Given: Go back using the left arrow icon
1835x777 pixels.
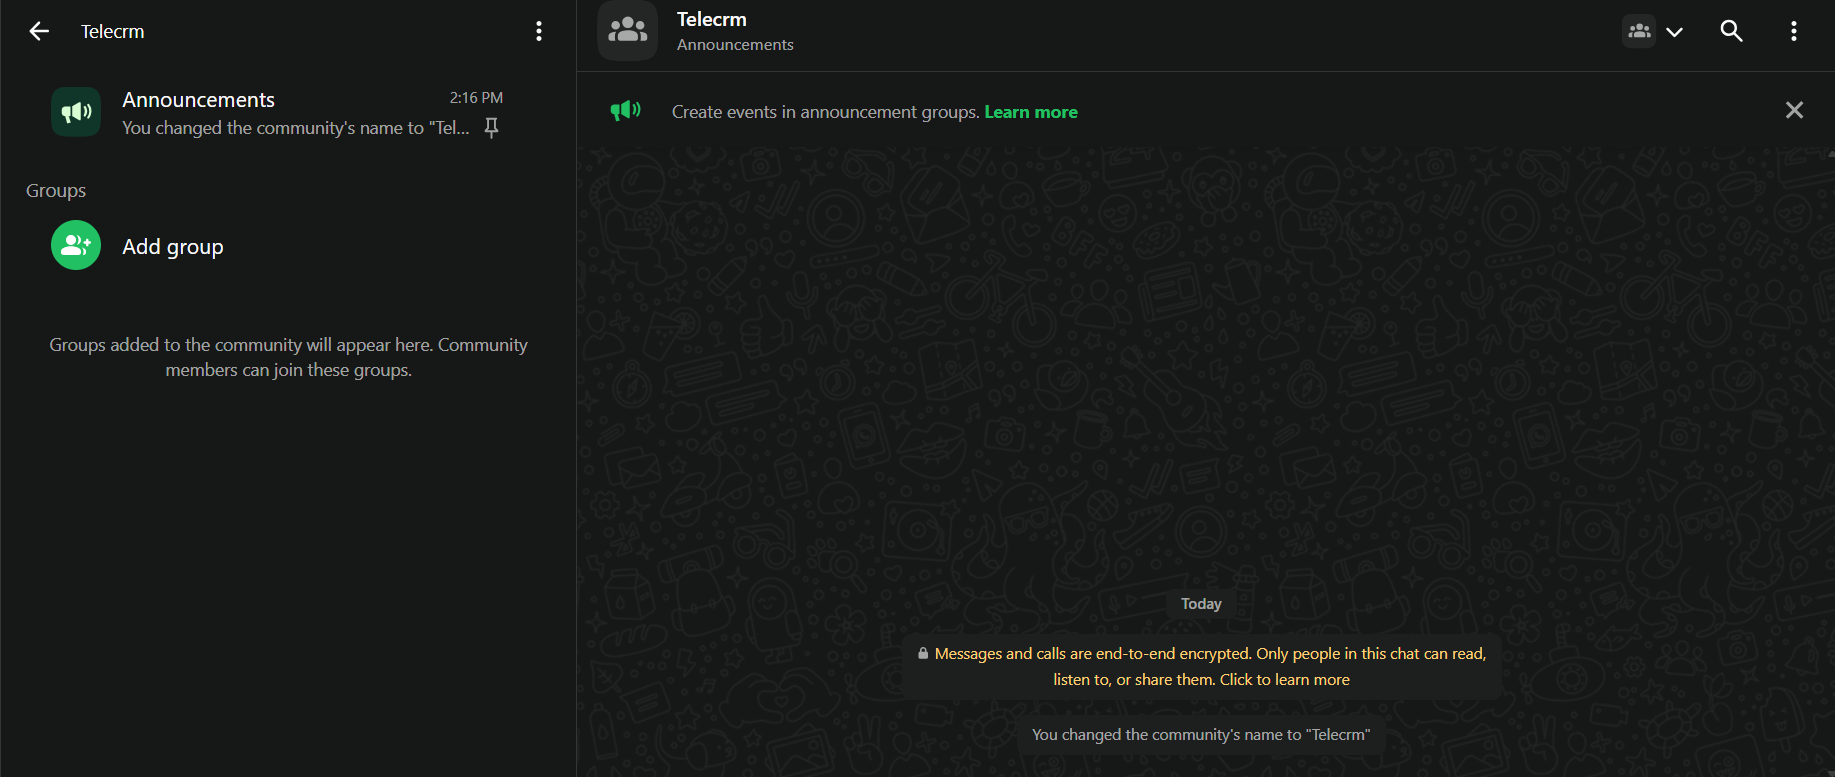Looking at the screenshot, I should coord(39,31).
